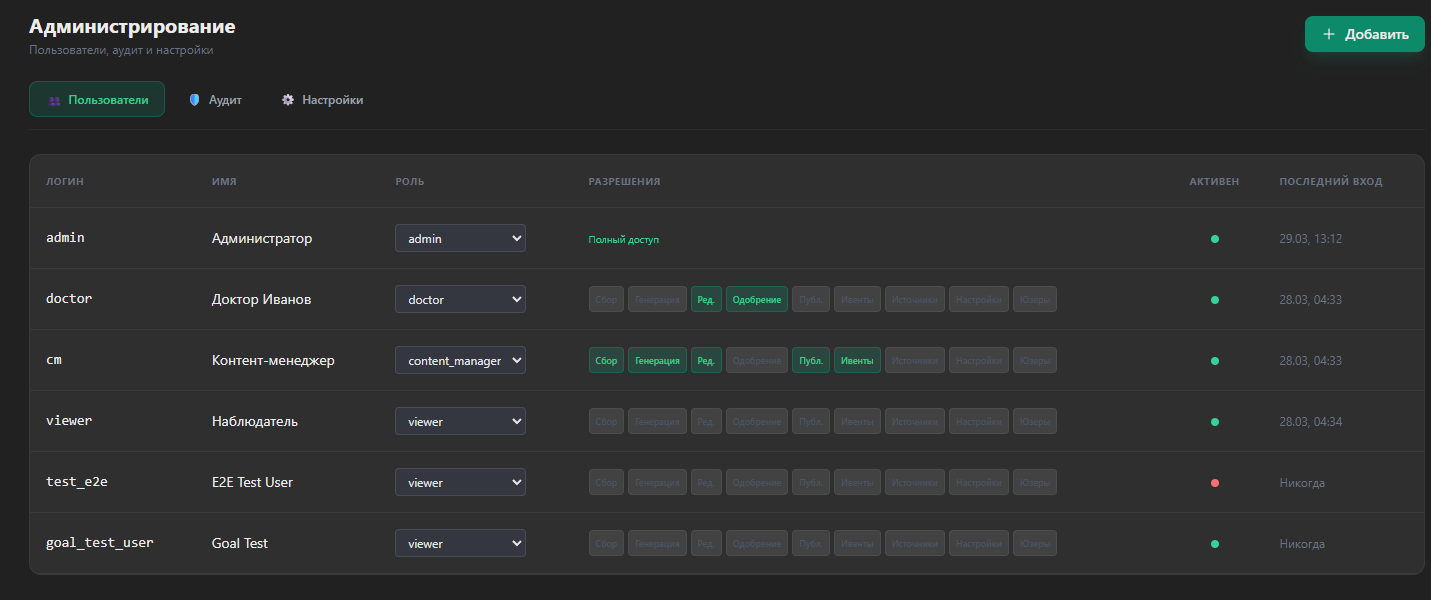This screenshot has height=600, width=1431.
Task: Open content_manager role dropdown for cm
Action: [x=460, y=361]
